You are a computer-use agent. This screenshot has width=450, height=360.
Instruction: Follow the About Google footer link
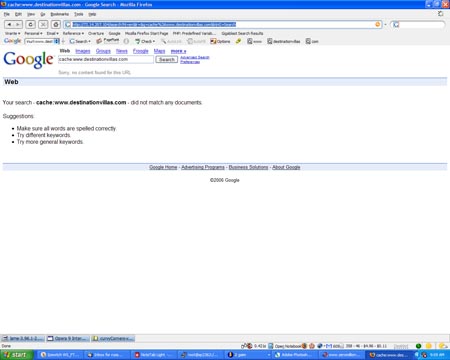tap(286, 167)
